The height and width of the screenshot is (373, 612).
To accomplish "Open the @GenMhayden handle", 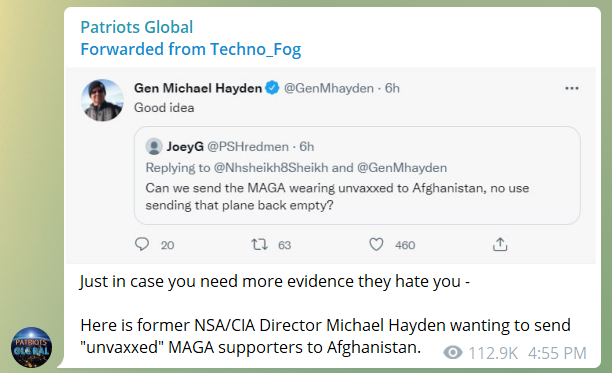I will pos(329,88).
